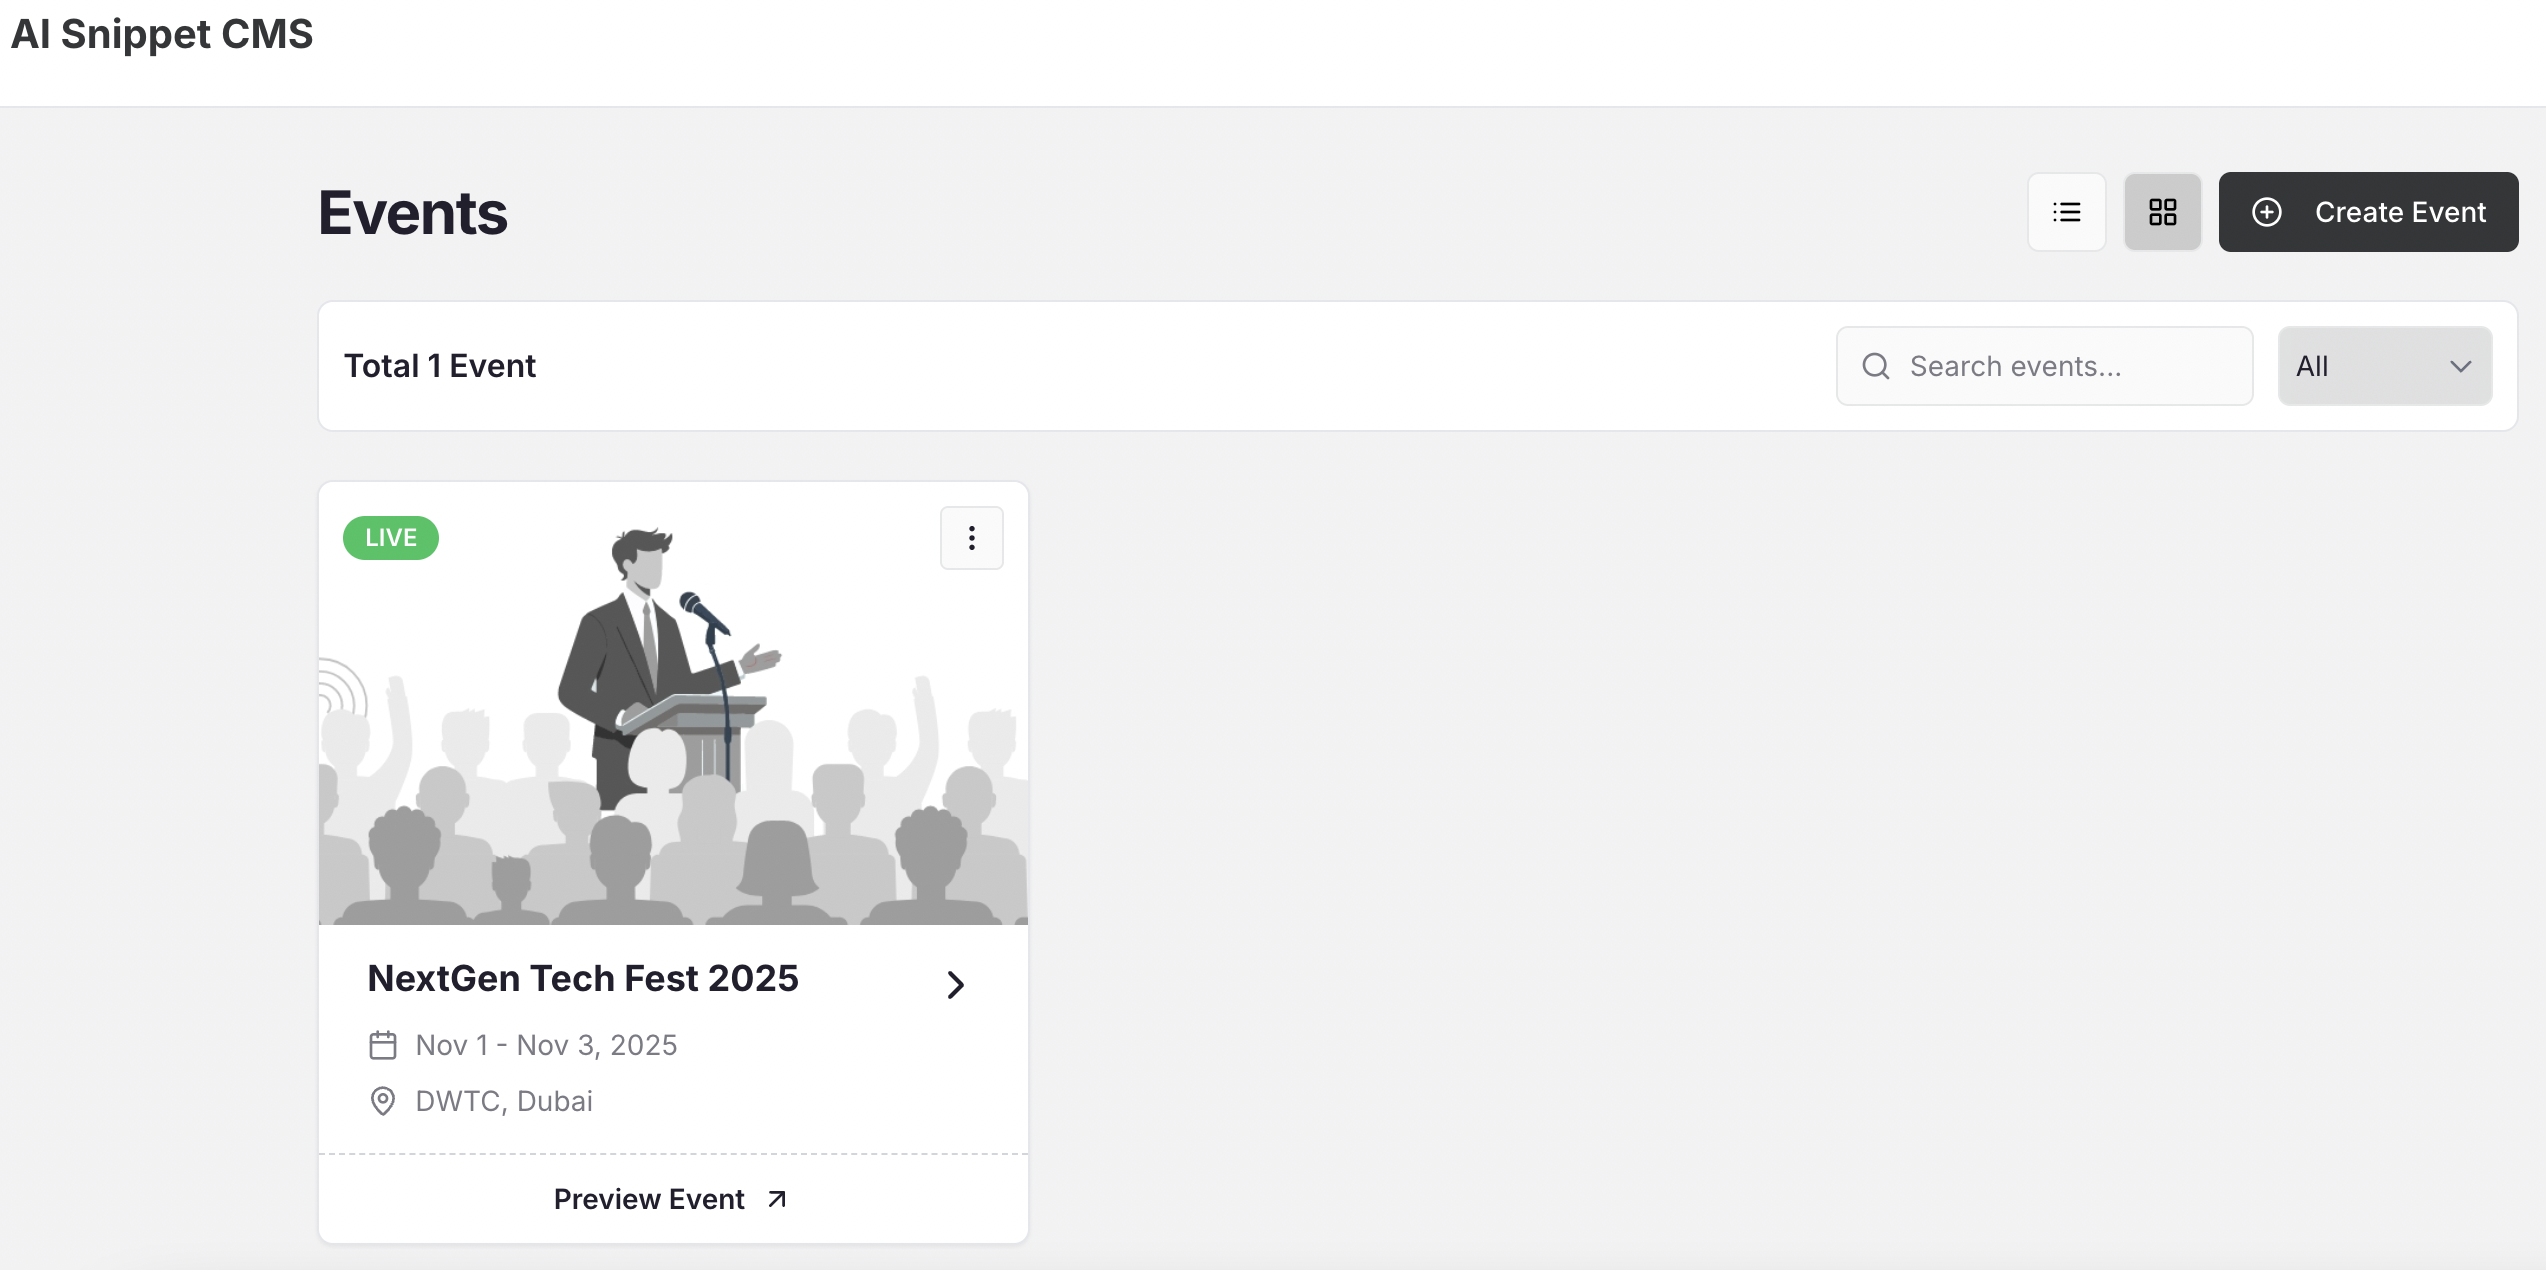Switch to grid view for events

(x=2162, y=212)
